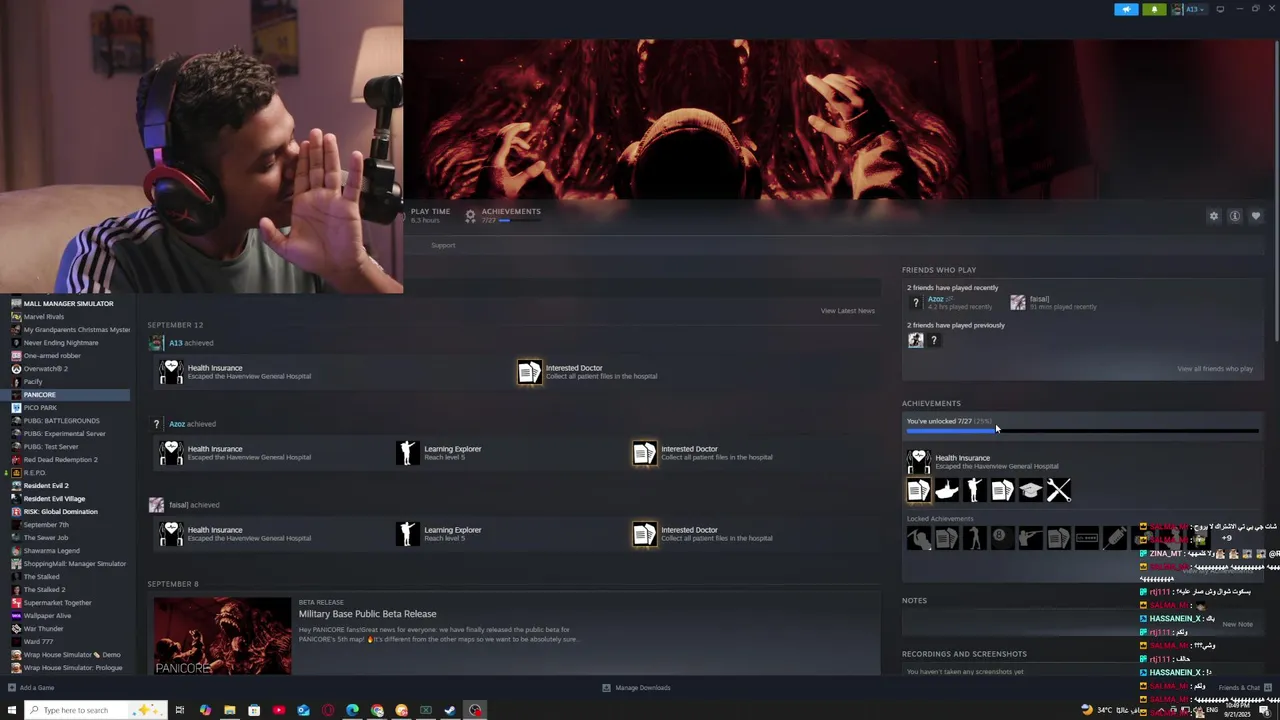This screenshot has height=720, width=1280.
Task: Click faisal's avatar in Friends Who Play
Action: point(1018,302)
